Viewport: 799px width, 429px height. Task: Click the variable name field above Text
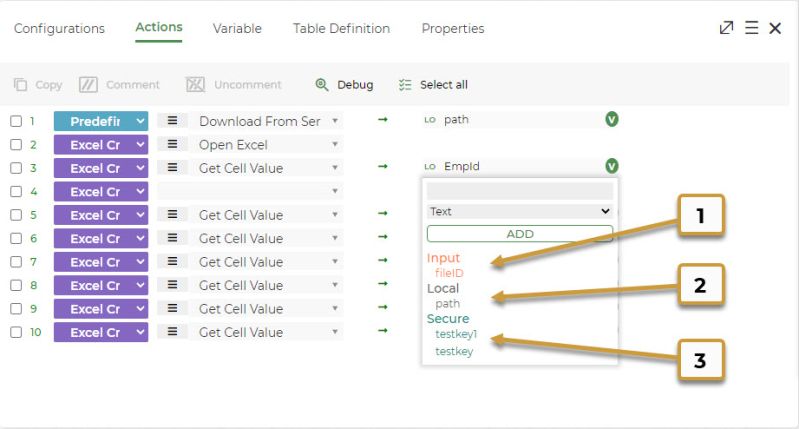click(520, 191)
